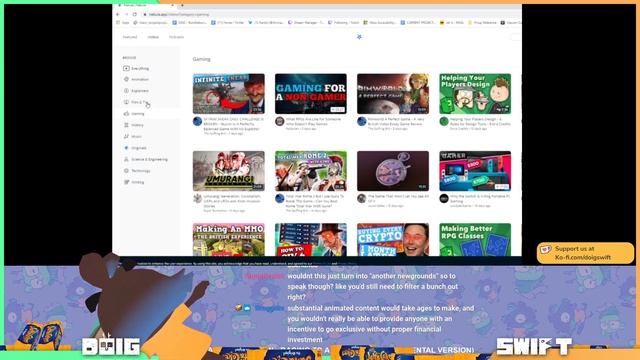Select Science & Engineering in the sidebar
Viewport: 640px width, 360px height.
(x=146, y=159)
